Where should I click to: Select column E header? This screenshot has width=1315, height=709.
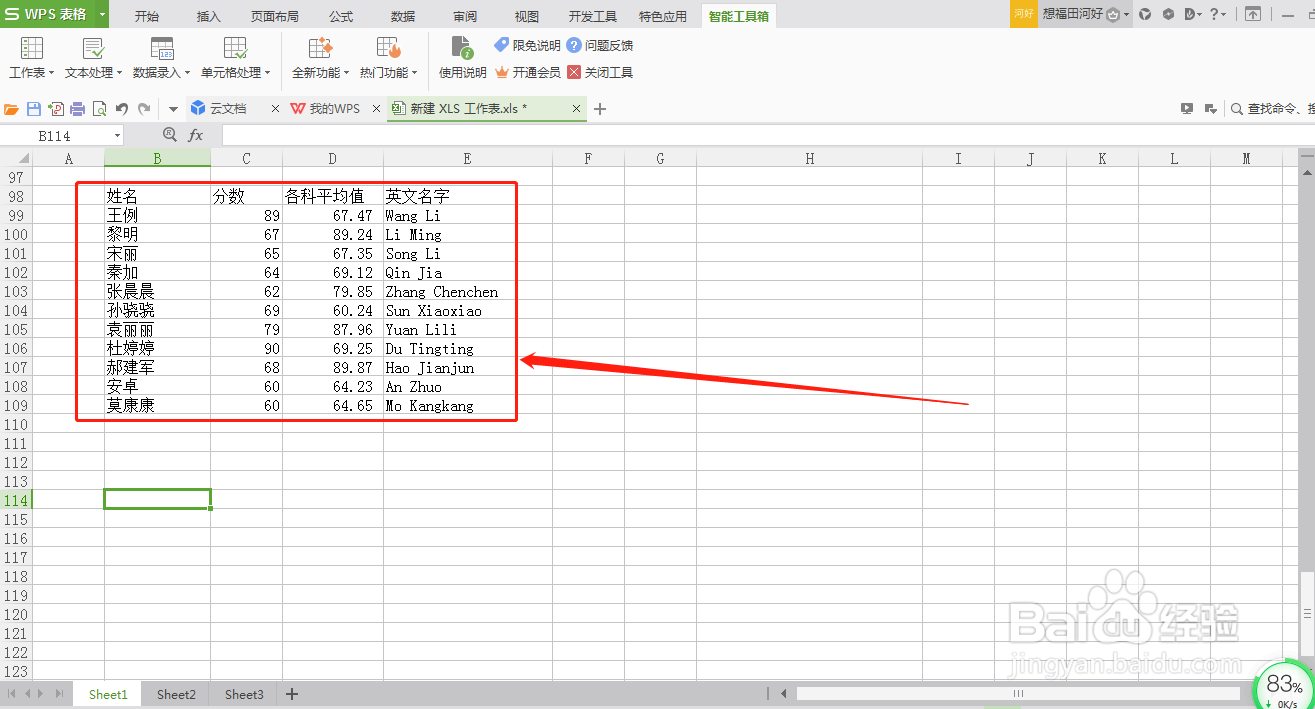(468, 158)
